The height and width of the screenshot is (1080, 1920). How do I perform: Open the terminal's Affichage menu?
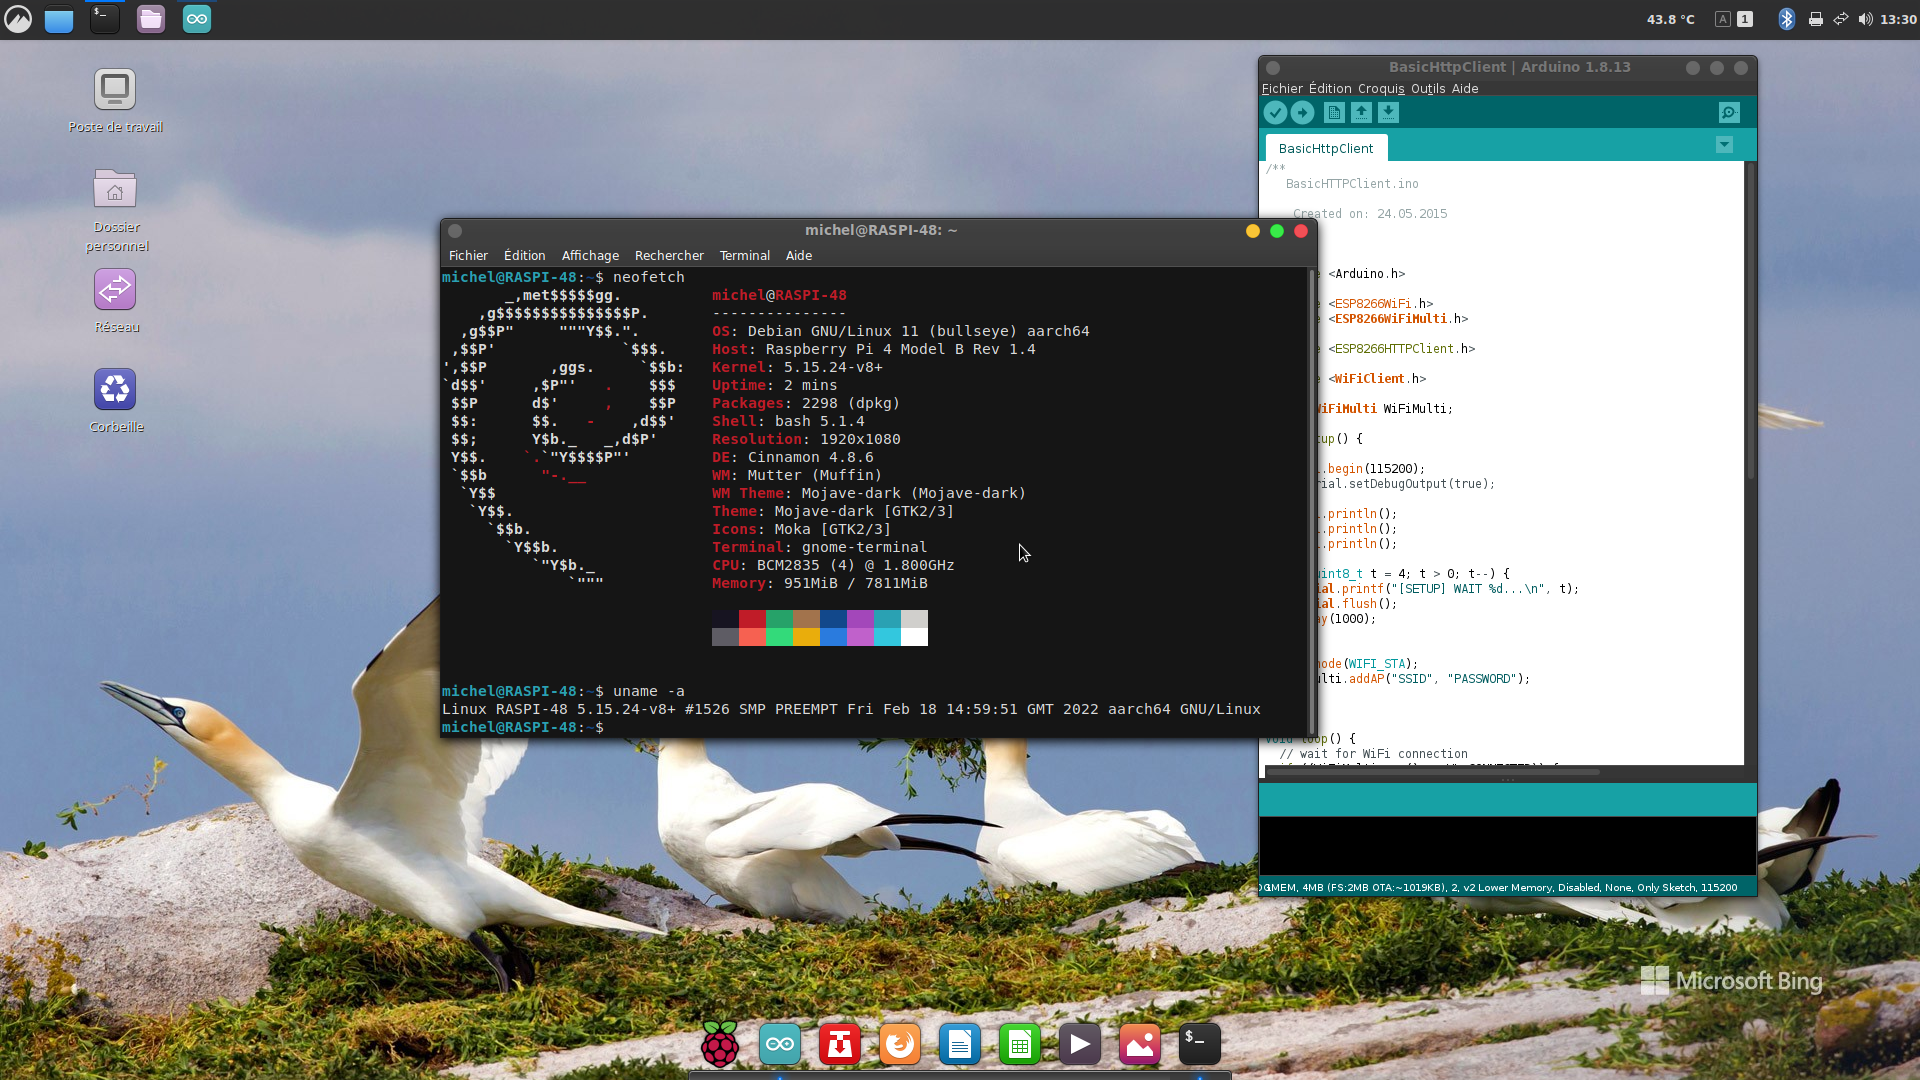click(x=590, y=256)
